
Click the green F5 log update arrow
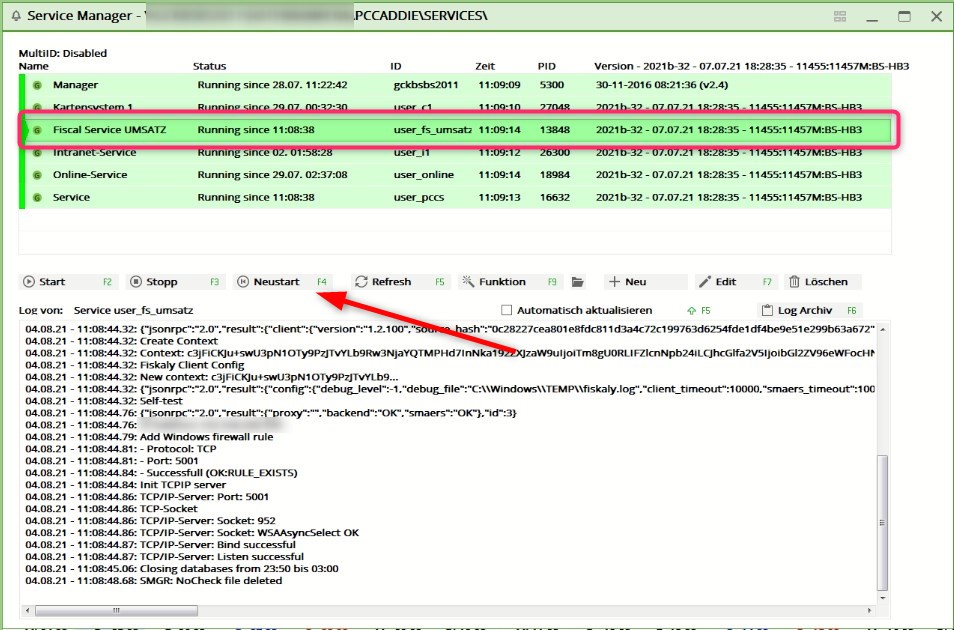pos(699,310)
